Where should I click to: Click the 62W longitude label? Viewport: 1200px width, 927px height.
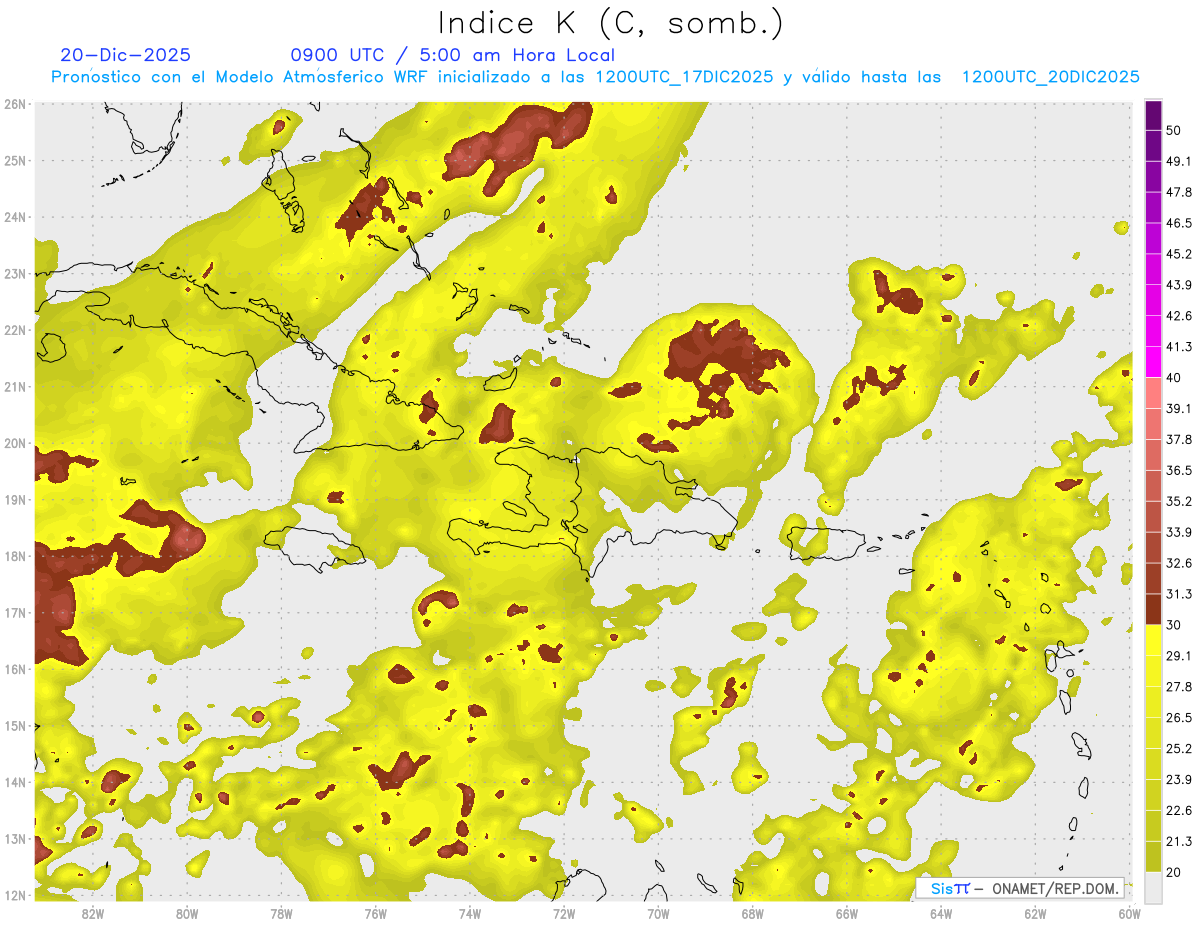1035,914
